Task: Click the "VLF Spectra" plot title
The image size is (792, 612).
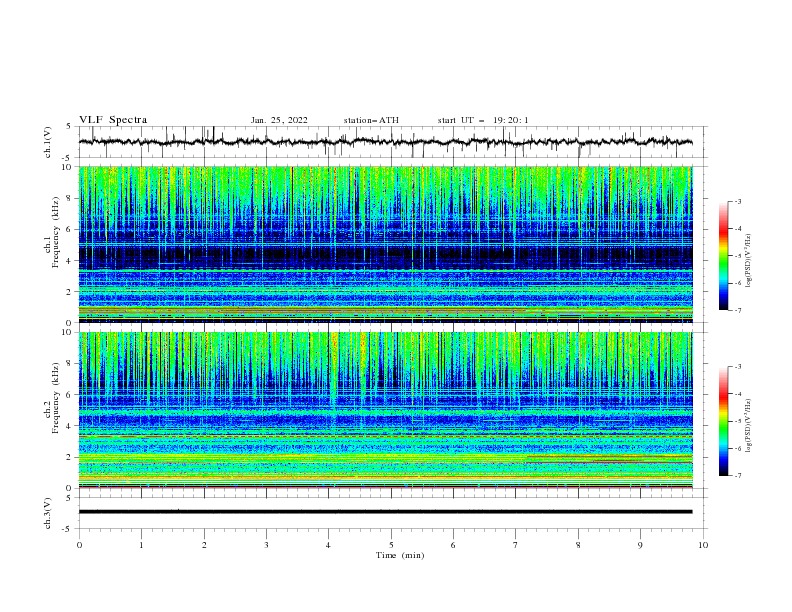Action: pyautogui.click(x=113, y=120)
